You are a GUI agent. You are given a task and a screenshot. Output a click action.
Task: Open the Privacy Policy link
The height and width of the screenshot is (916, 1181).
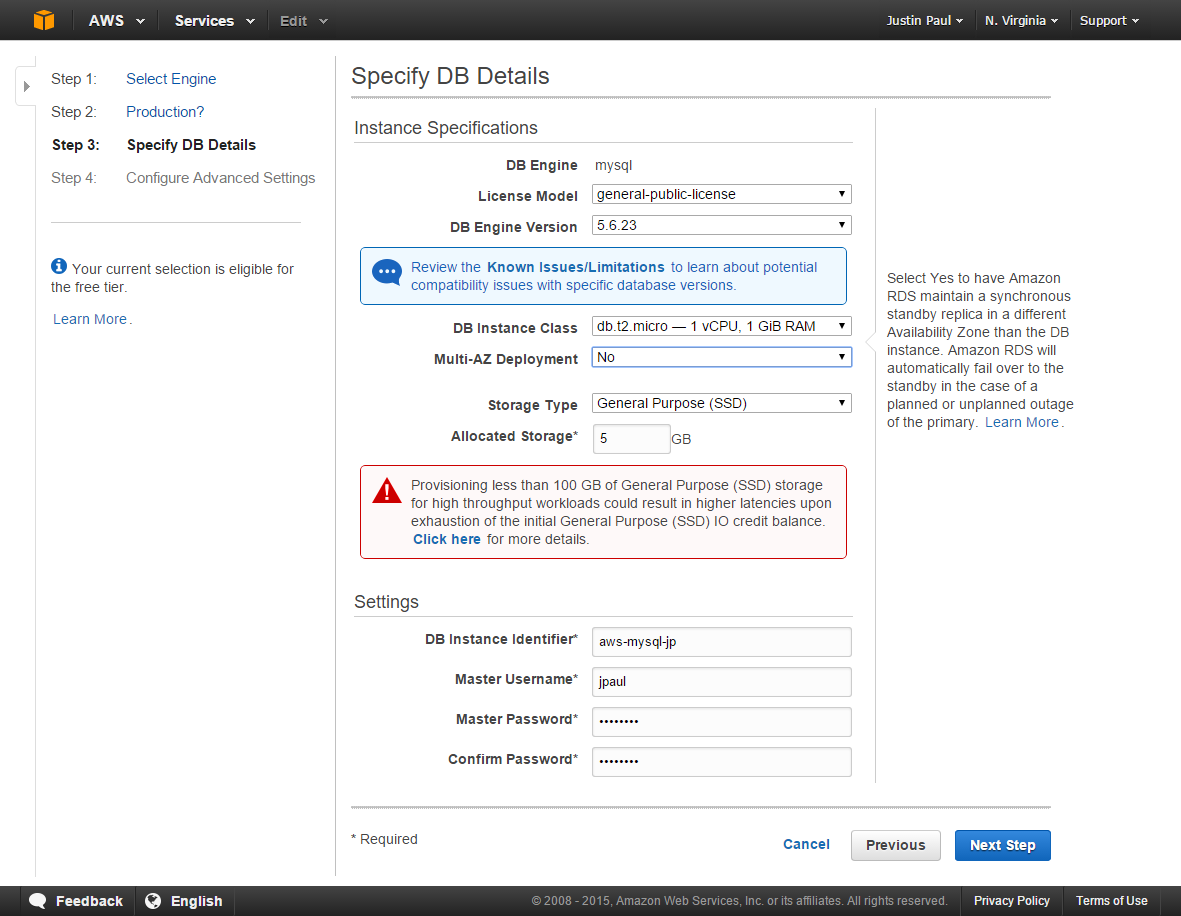coord(1012,901)
